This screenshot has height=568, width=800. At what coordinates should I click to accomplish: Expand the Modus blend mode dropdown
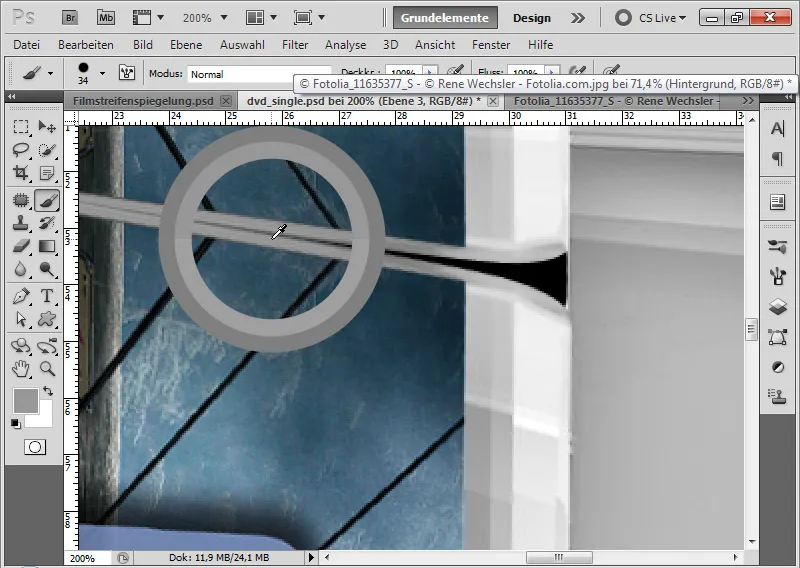coord(240,74)
